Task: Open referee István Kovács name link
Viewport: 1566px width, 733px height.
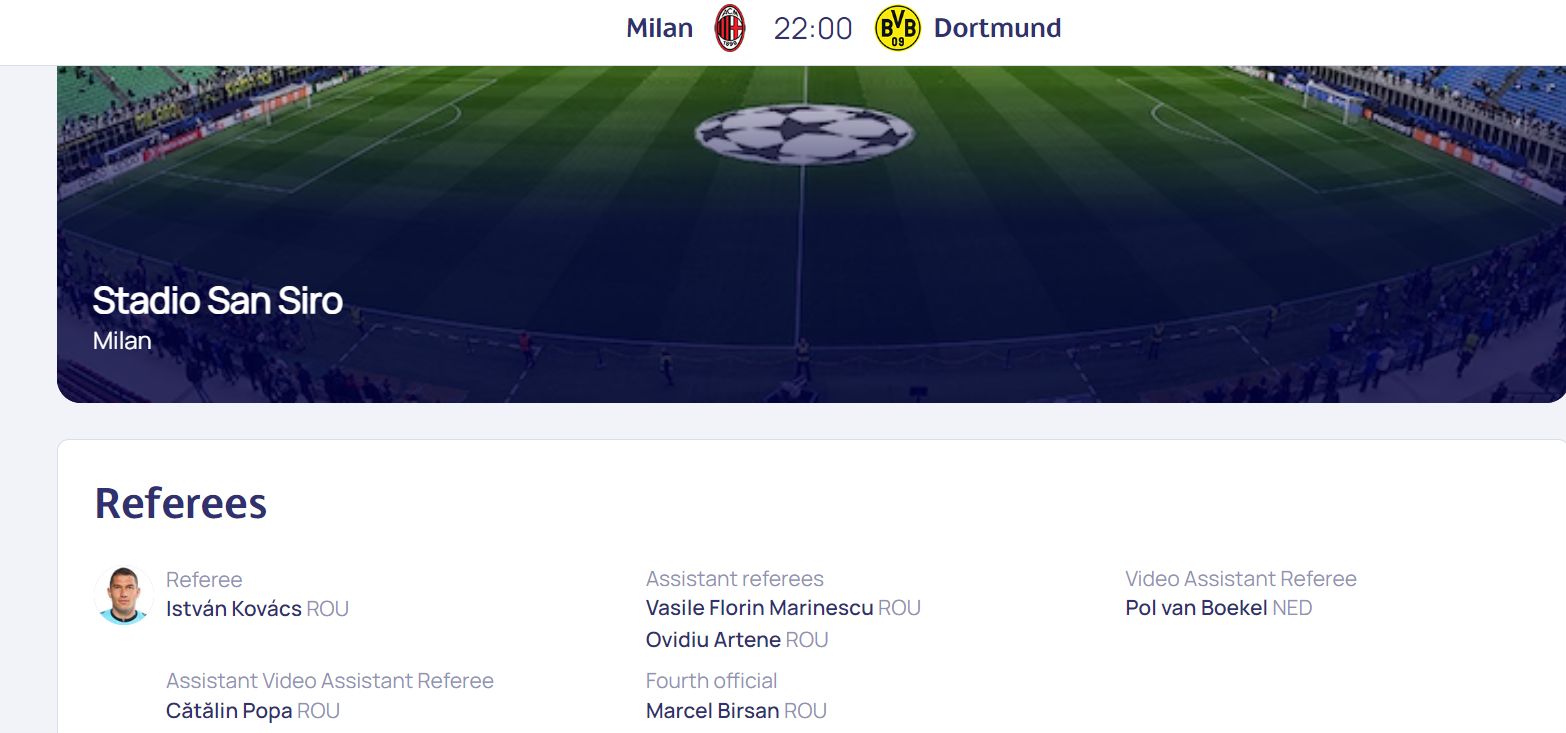Action: point(234,608)
